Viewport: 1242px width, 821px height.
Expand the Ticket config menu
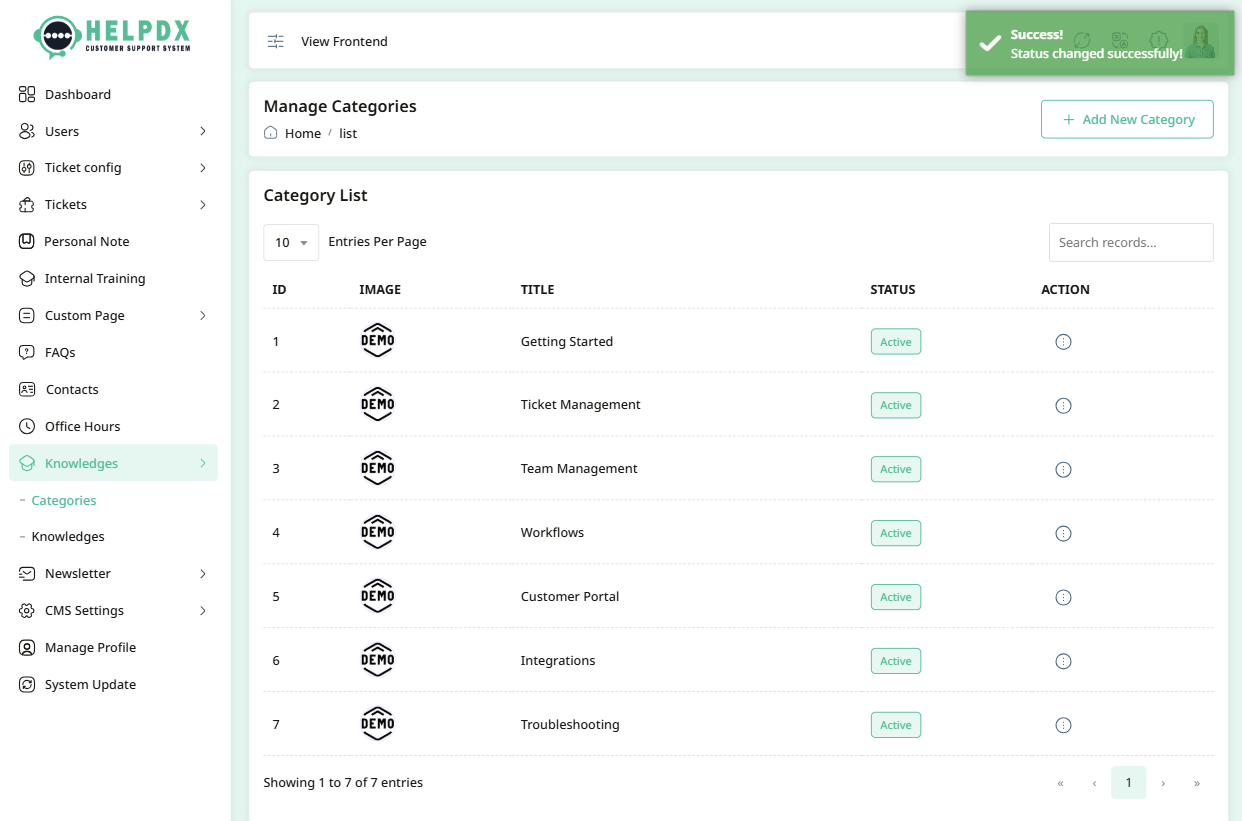(x=113, y=167)
